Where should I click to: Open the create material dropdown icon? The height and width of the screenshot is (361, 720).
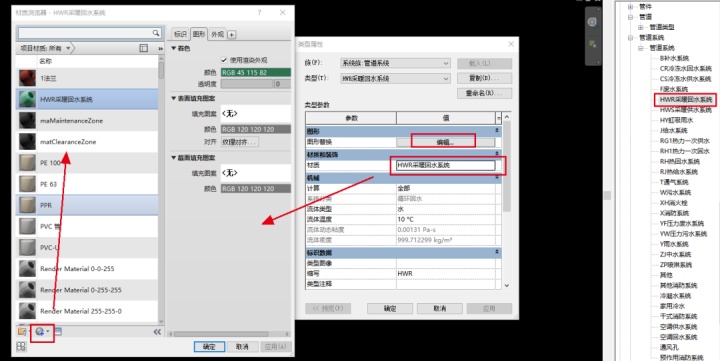click(42, 331)
